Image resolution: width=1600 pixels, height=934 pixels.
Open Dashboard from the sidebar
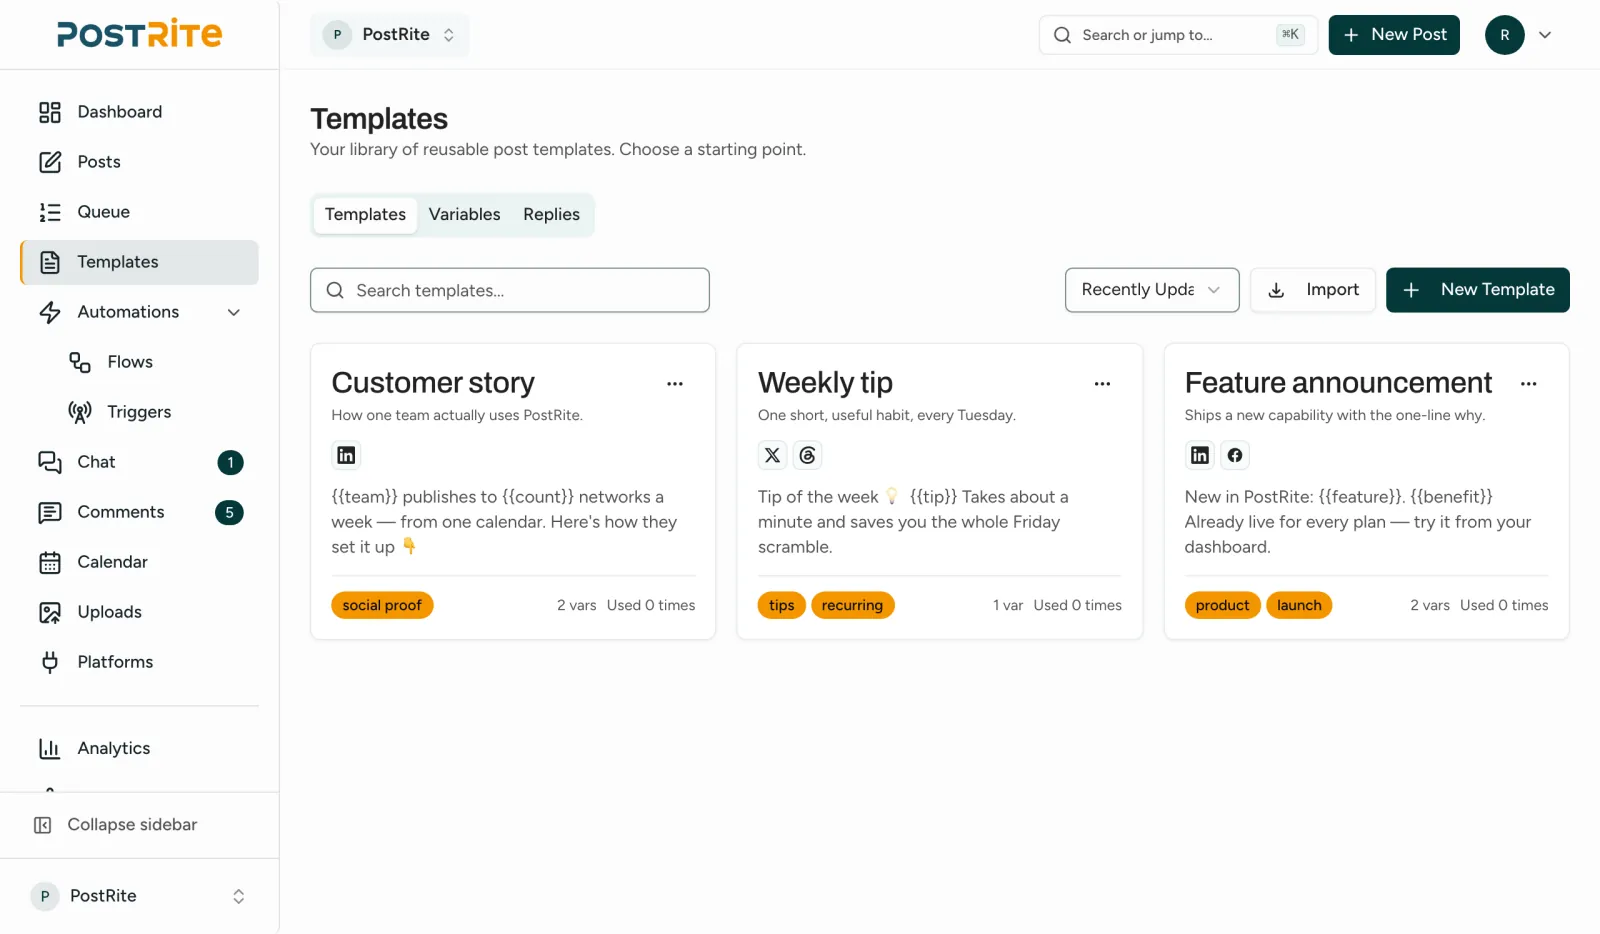click(139, 112)
